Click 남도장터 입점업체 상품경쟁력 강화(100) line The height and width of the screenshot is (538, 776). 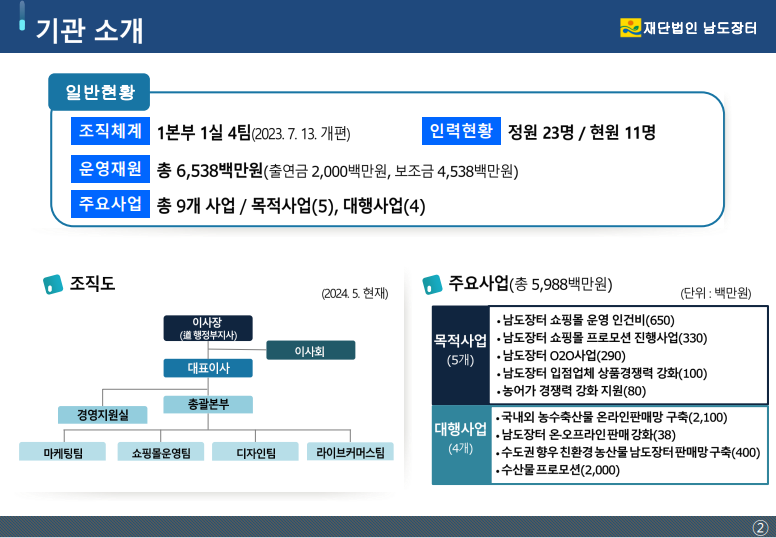[605, 373]
